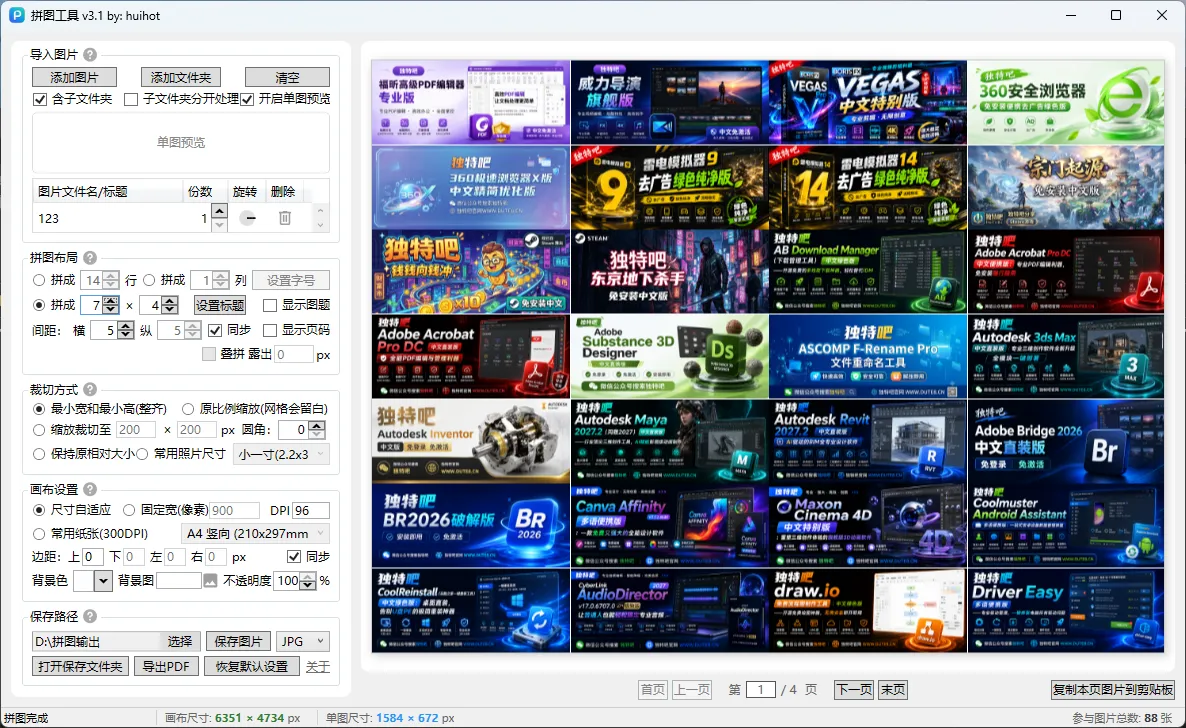This screenshot has height=728, width=1186.
Task: Go to 下一页 next page
Action: point(854,689)
